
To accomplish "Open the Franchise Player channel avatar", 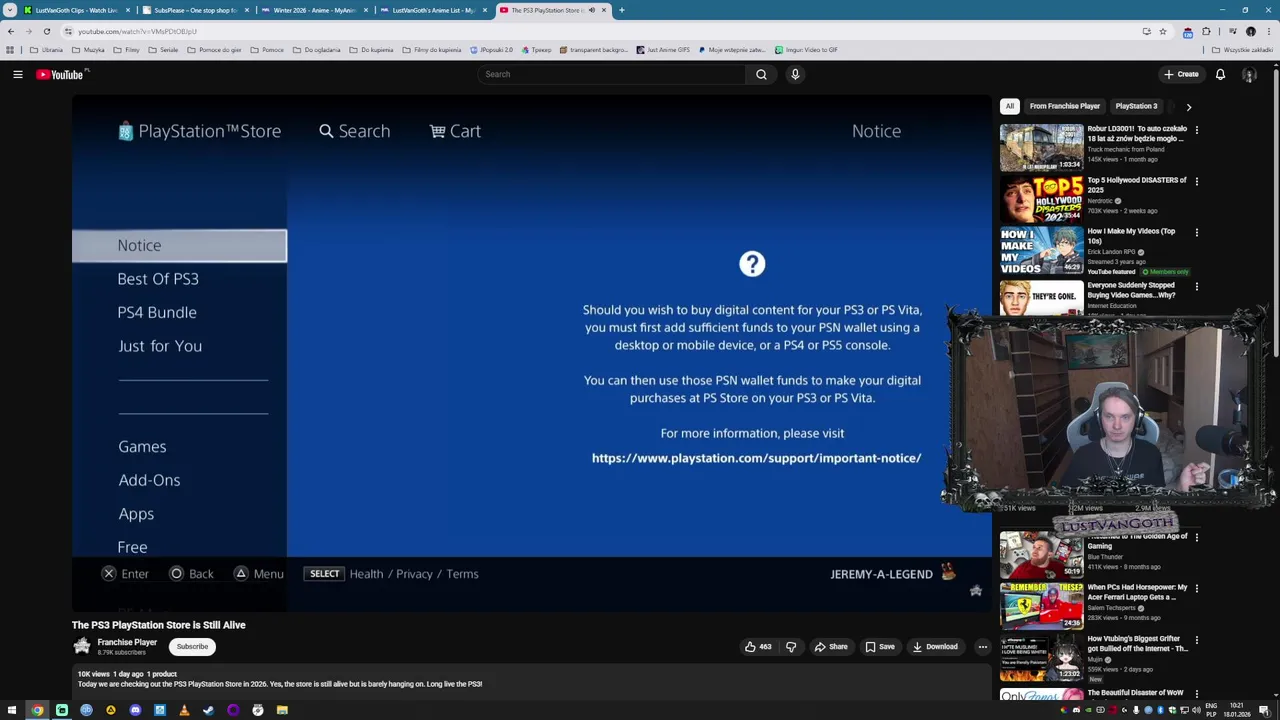I will pyautogui.click(x=82, y=647).
